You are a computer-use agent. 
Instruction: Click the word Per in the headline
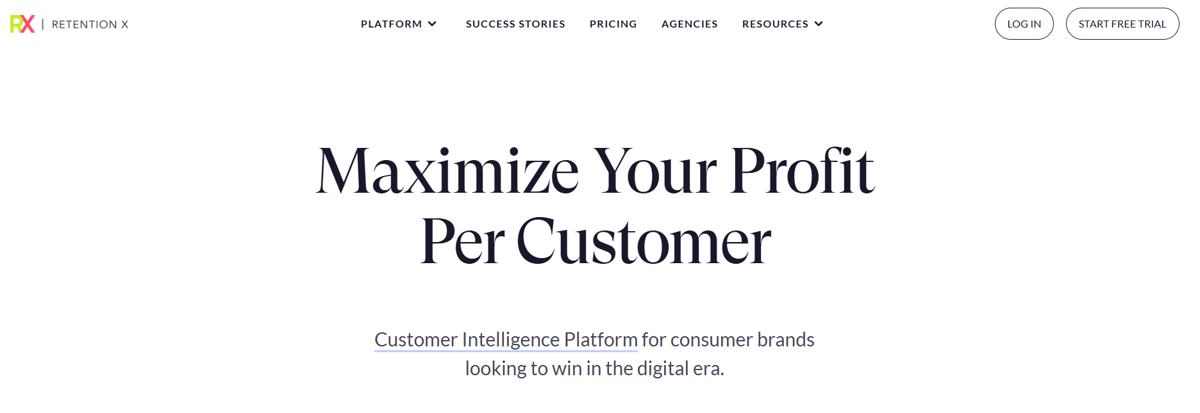(459, 242)
